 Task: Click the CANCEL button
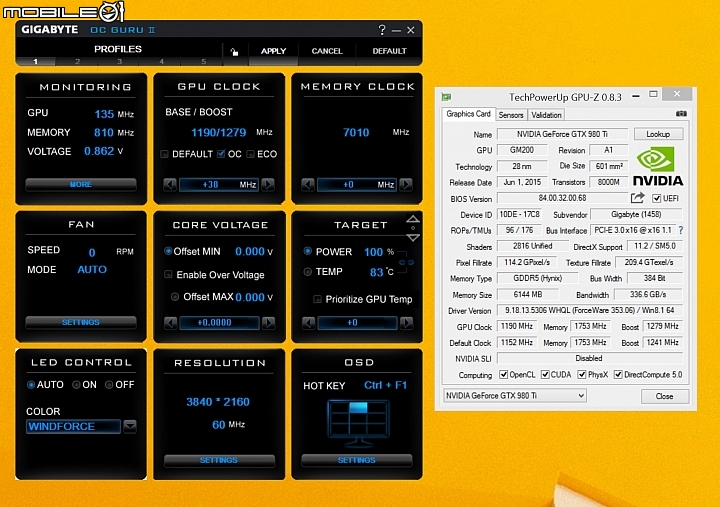point(327,51)
